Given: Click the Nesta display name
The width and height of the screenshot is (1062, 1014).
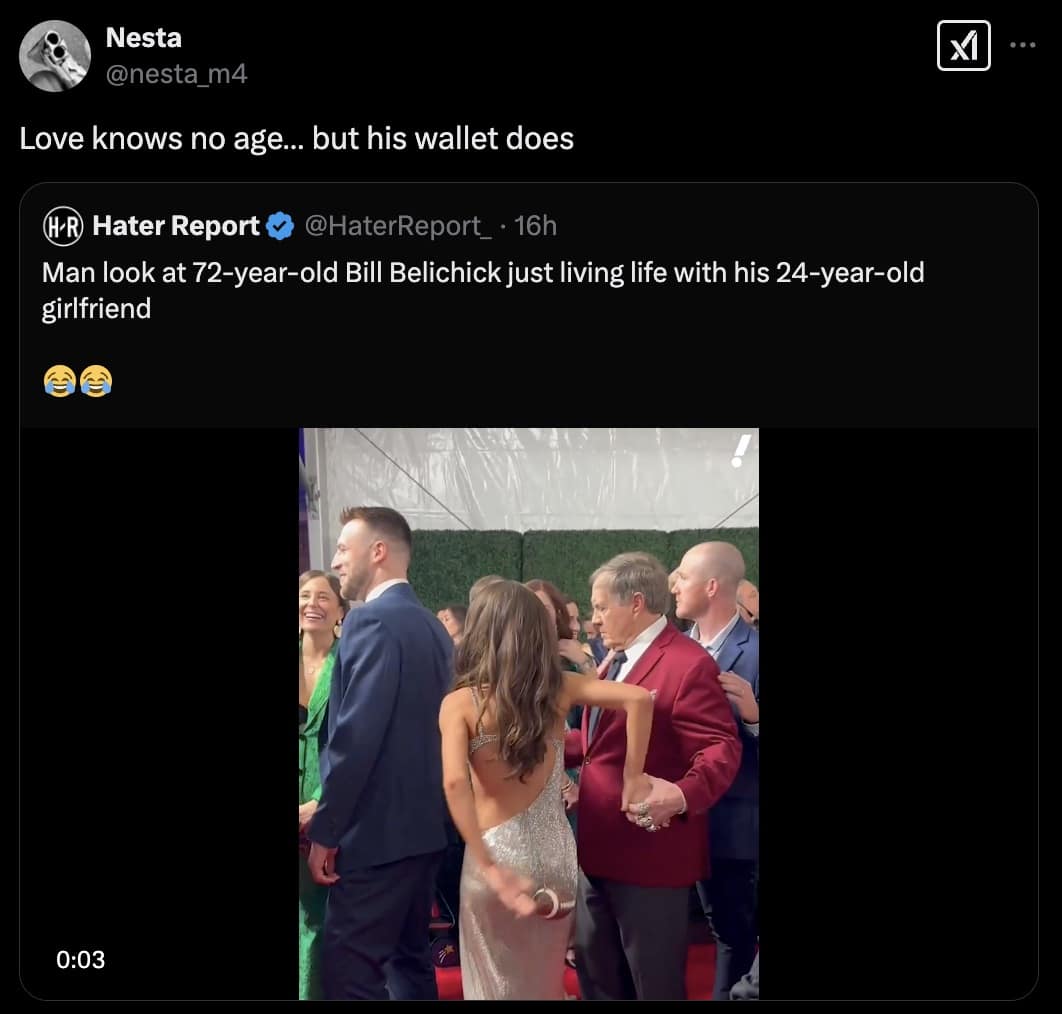Looking at the screenshot, I should [x=143, y=38].
